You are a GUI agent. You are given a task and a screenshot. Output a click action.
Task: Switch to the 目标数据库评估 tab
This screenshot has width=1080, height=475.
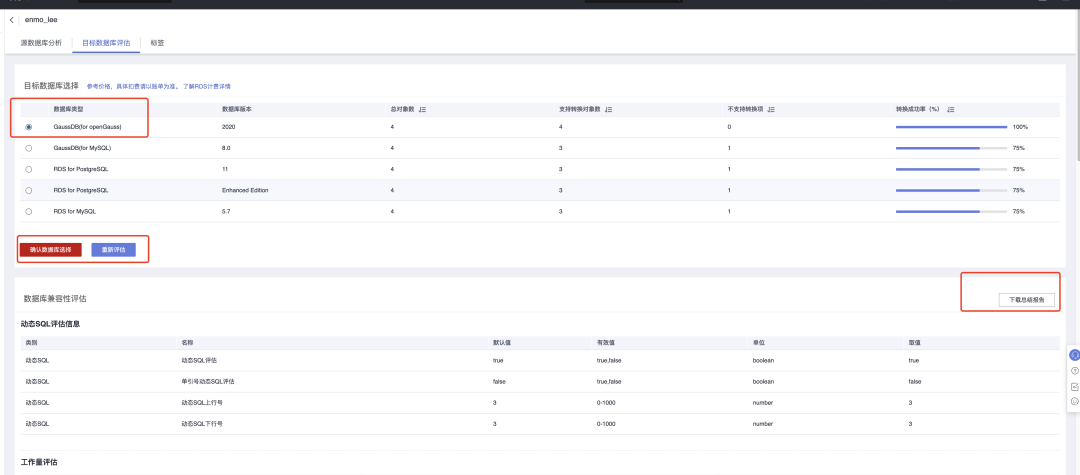pos(106,43)
